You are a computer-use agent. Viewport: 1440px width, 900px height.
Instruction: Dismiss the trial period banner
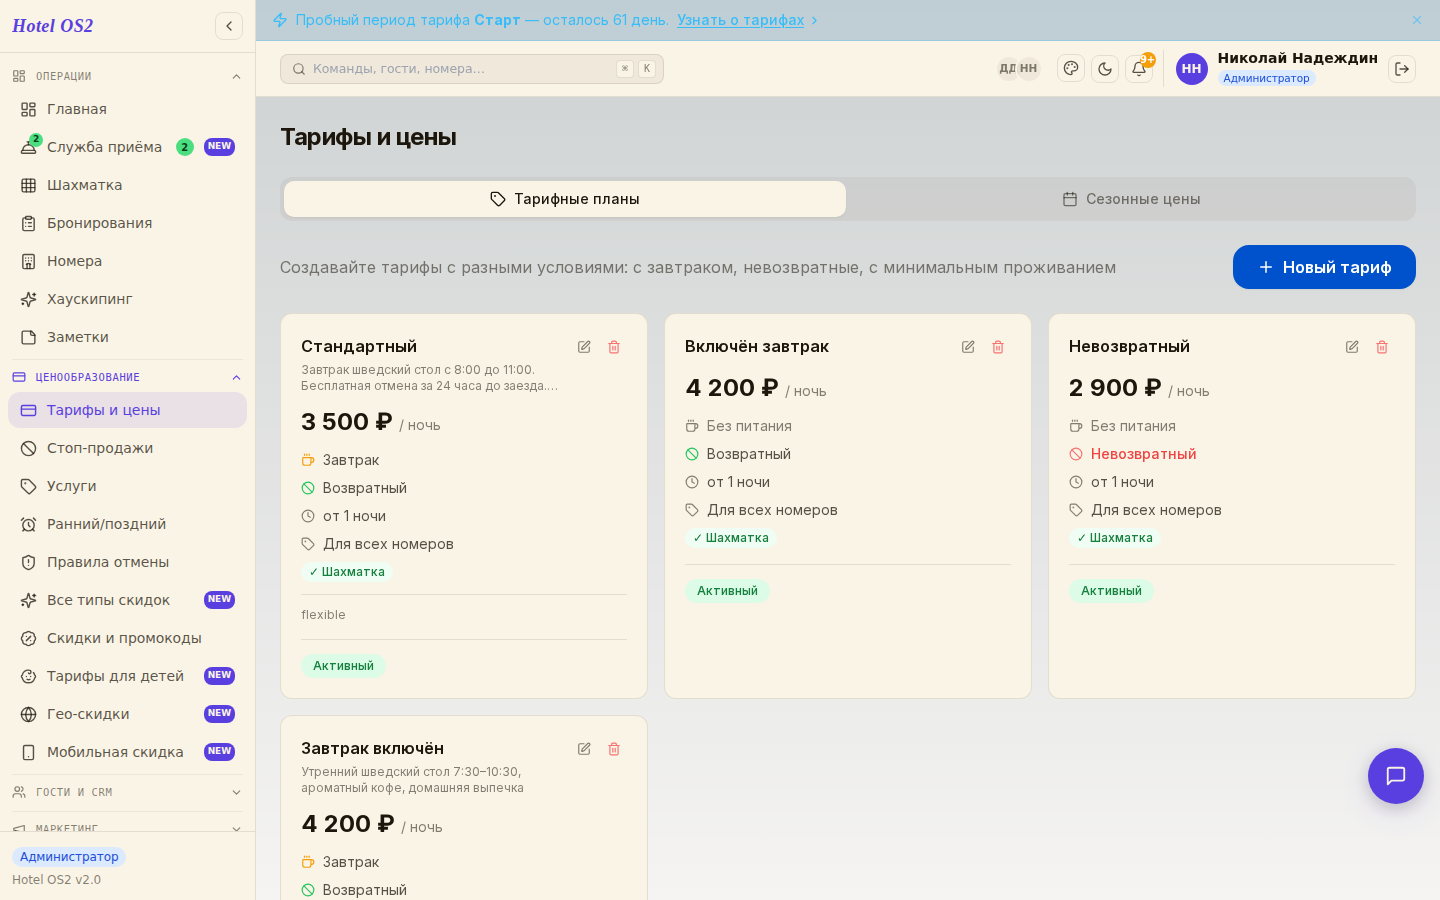click(1417, 20)
